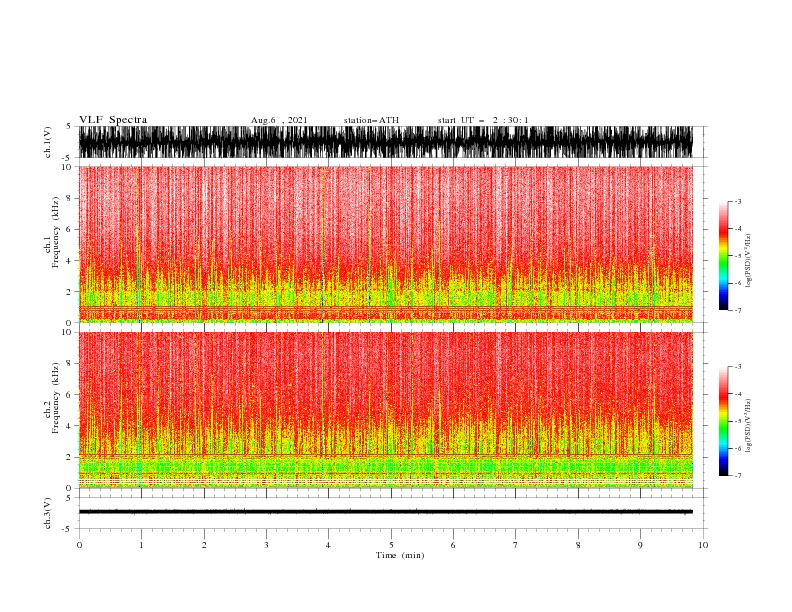Click the 'station=ATH' label
The image size is (792, 612).
[x=371, y=120]
